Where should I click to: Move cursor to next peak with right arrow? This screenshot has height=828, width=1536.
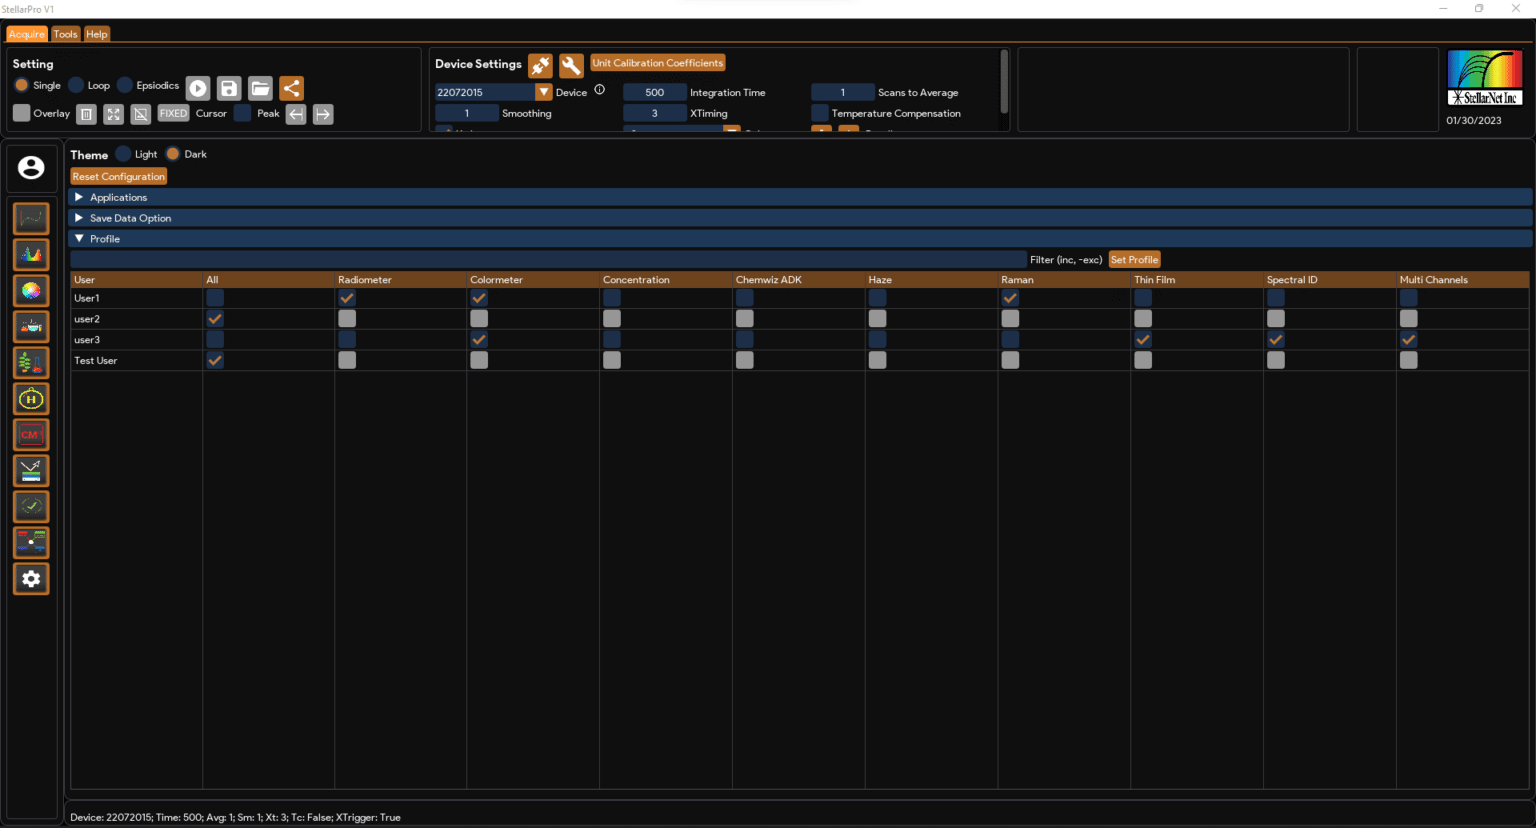[323, 114]
